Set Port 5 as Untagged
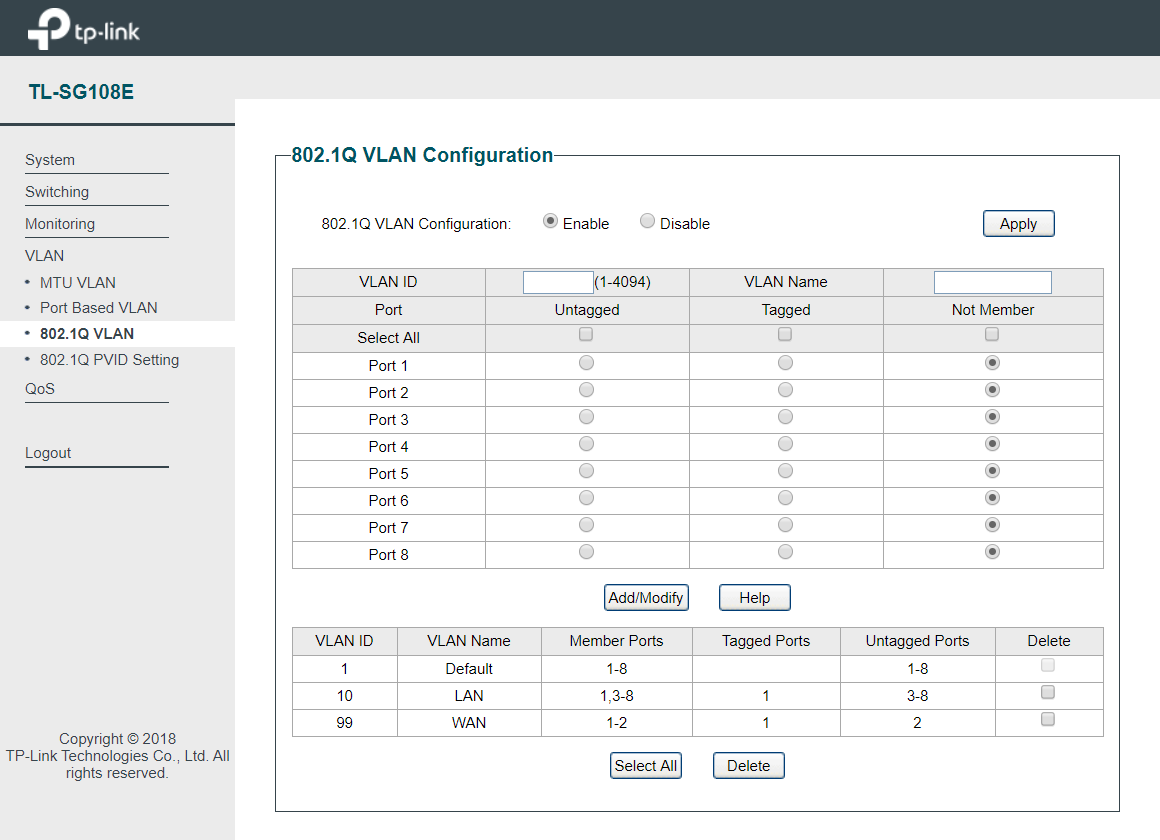Screen dimensions: 1160x840 [x=586, y=471]
